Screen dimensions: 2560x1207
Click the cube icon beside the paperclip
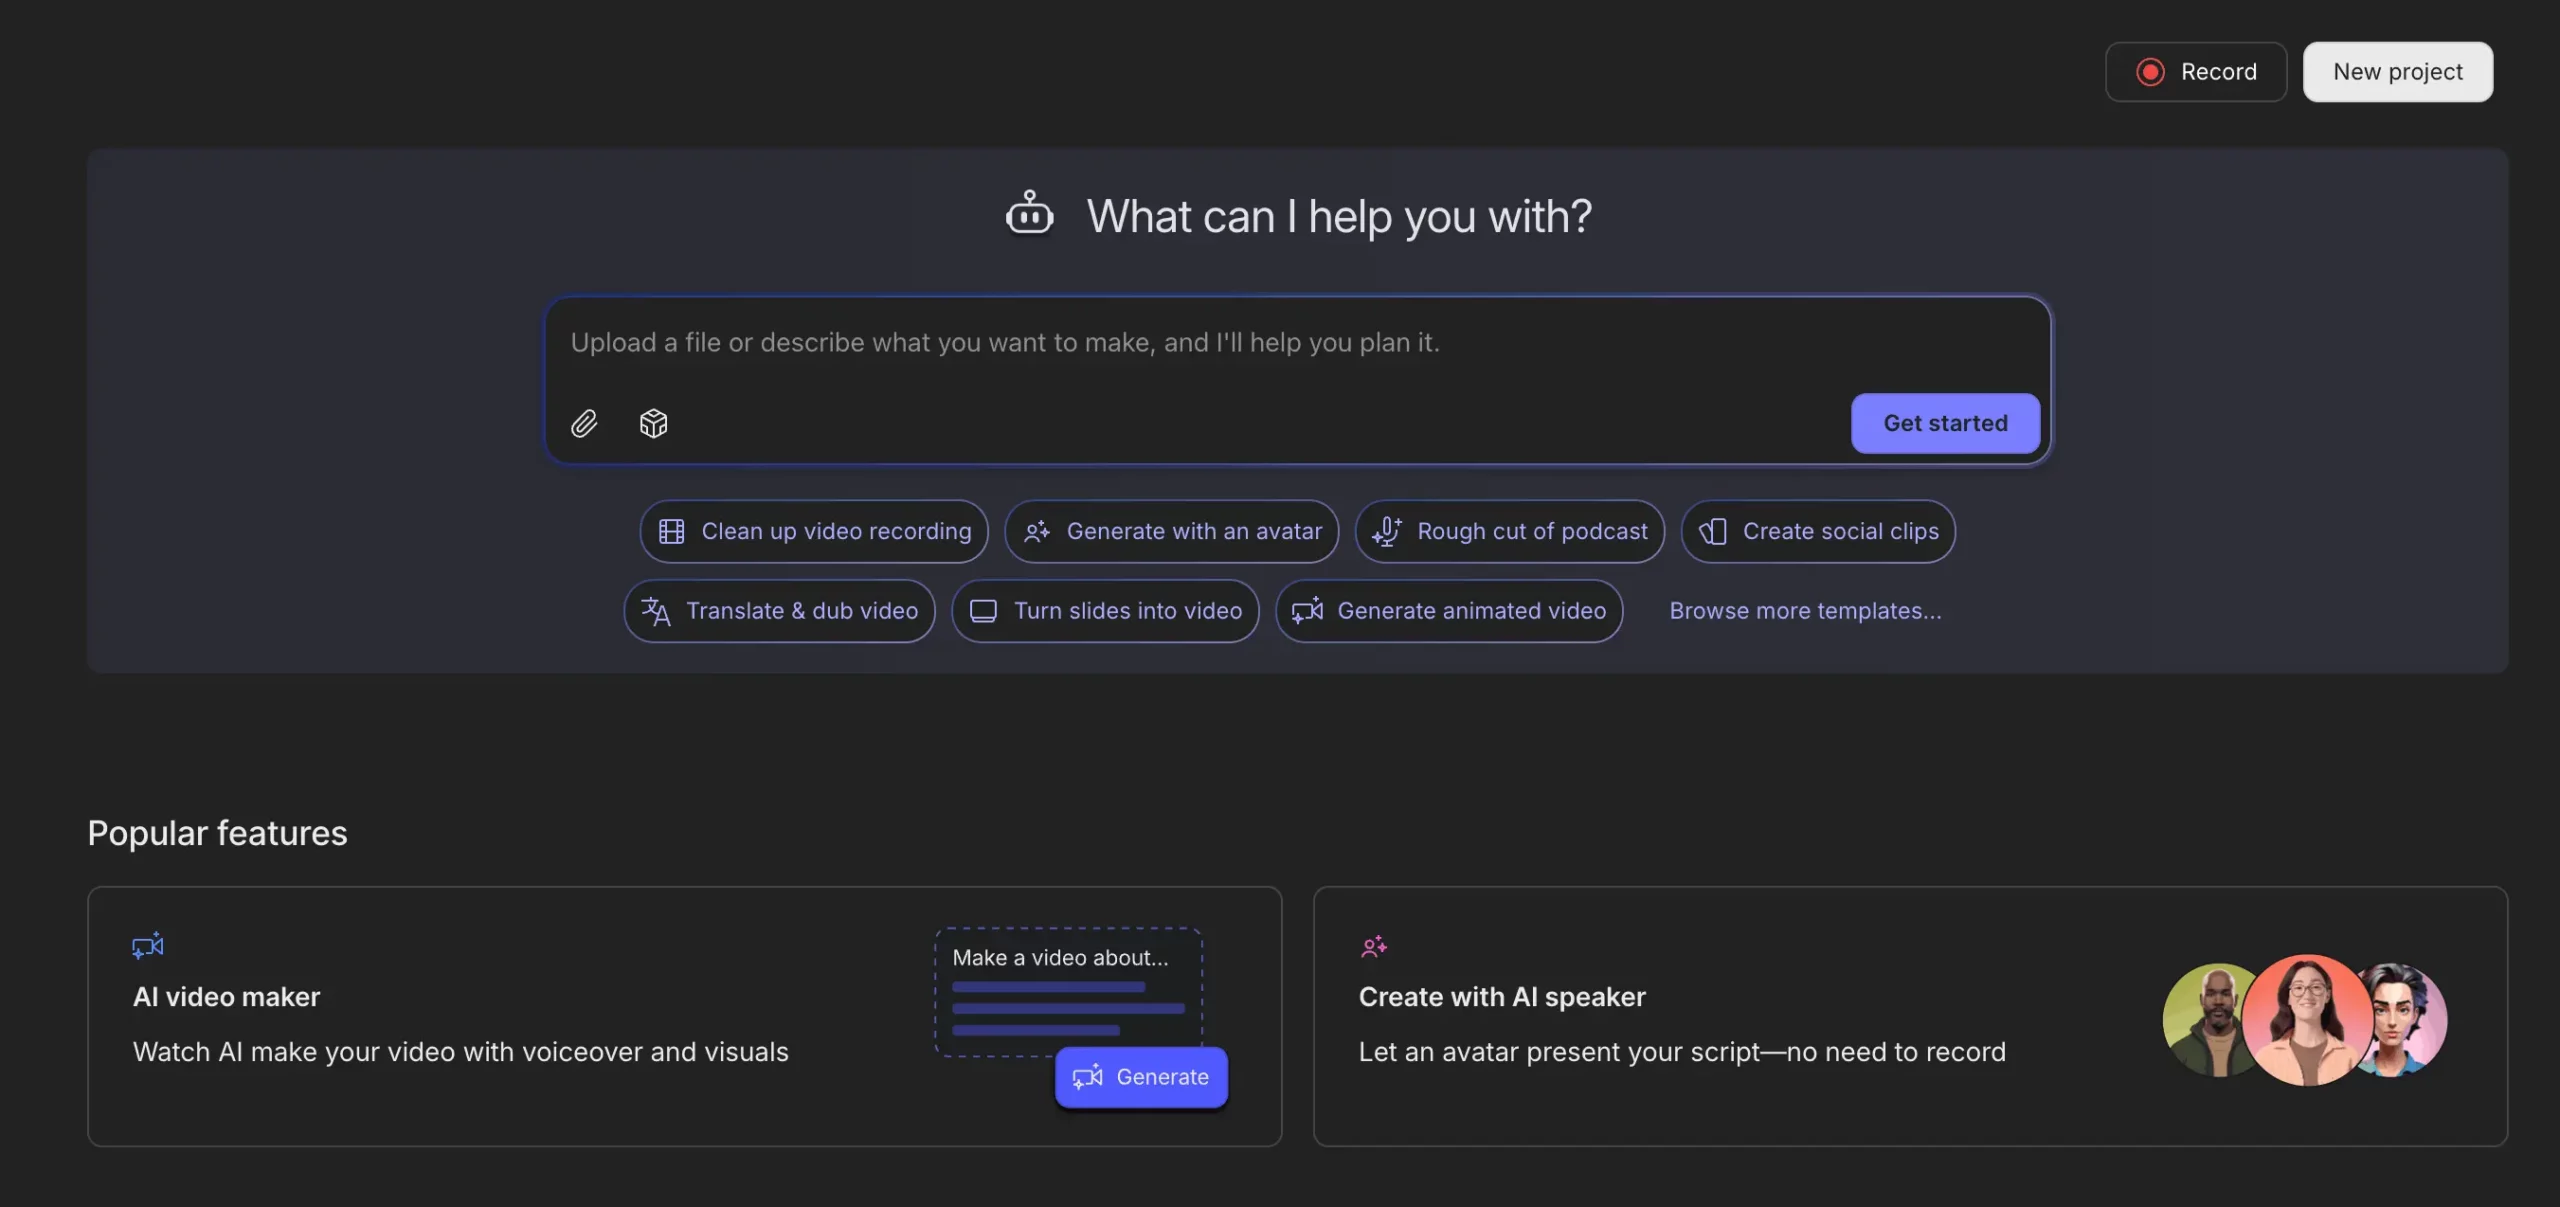[x=653, y=423]
